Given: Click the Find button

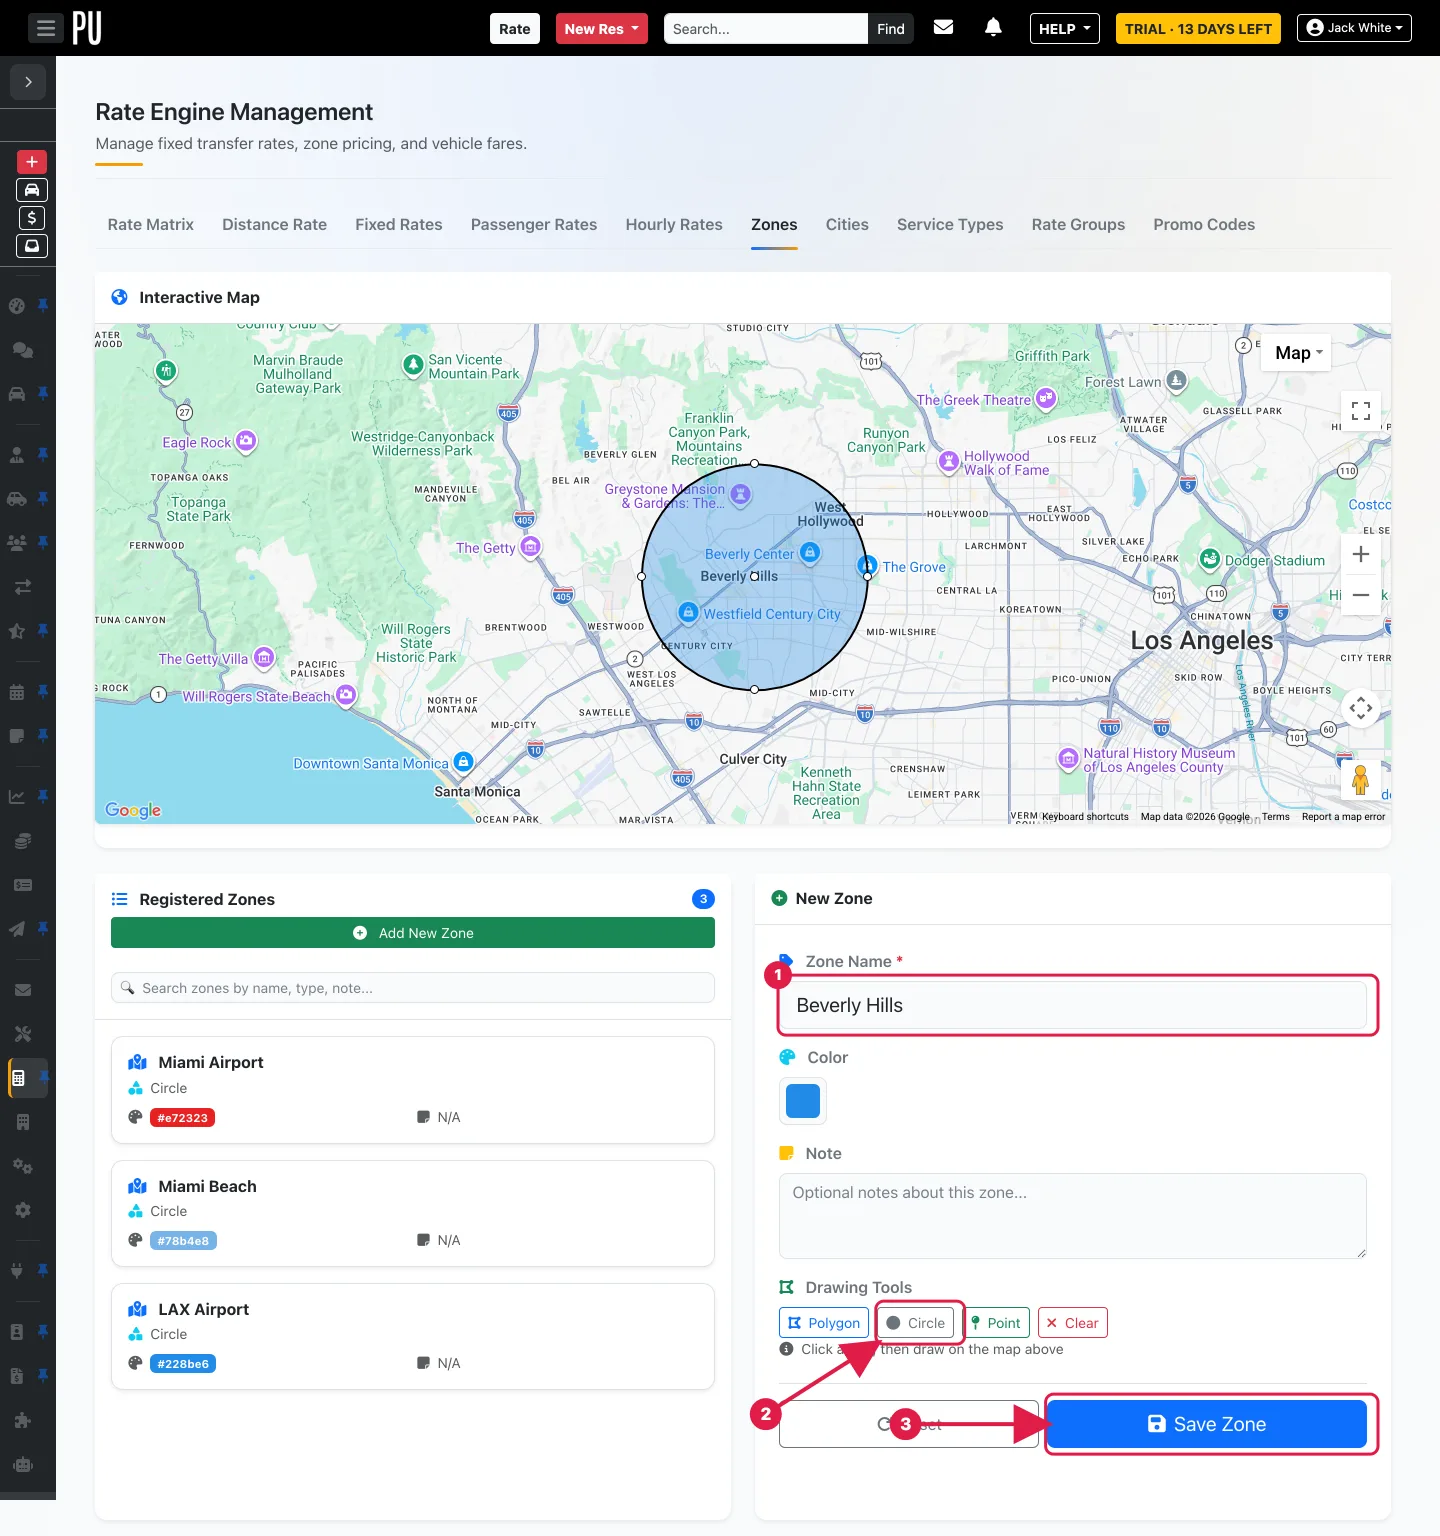Looking at the screenshot, I should point(890,28).
